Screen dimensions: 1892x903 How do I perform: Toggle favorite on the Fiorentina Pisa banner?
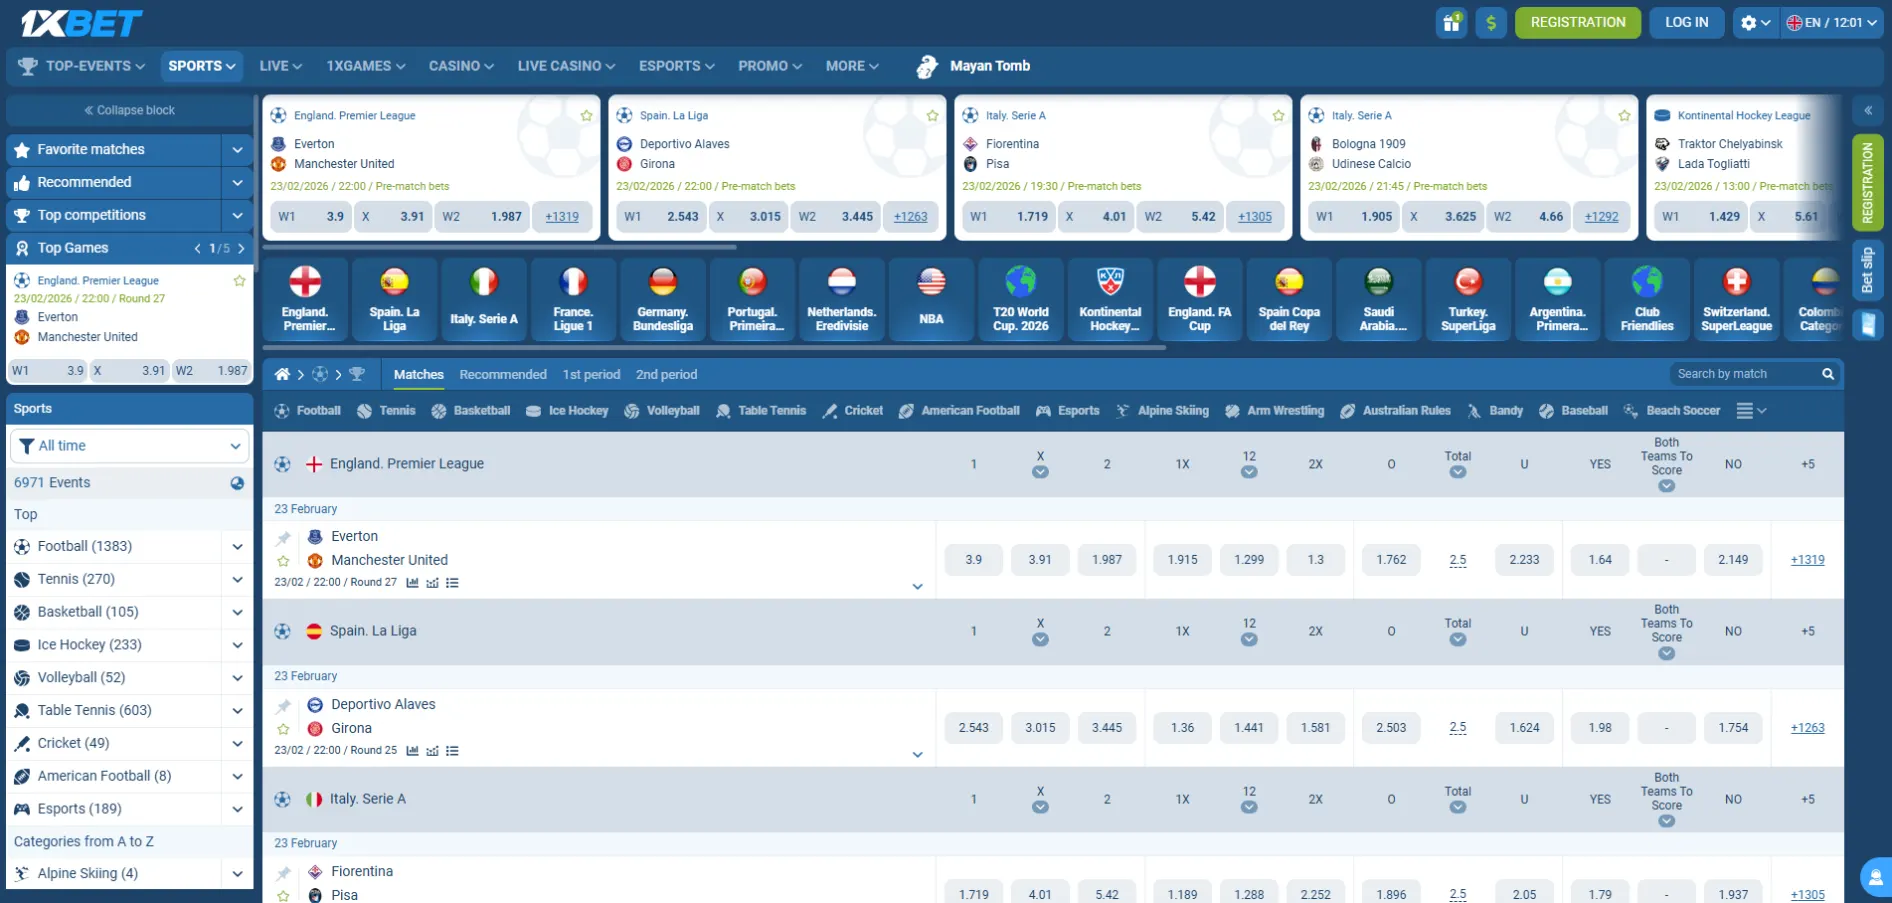[x=1278, y=115]
